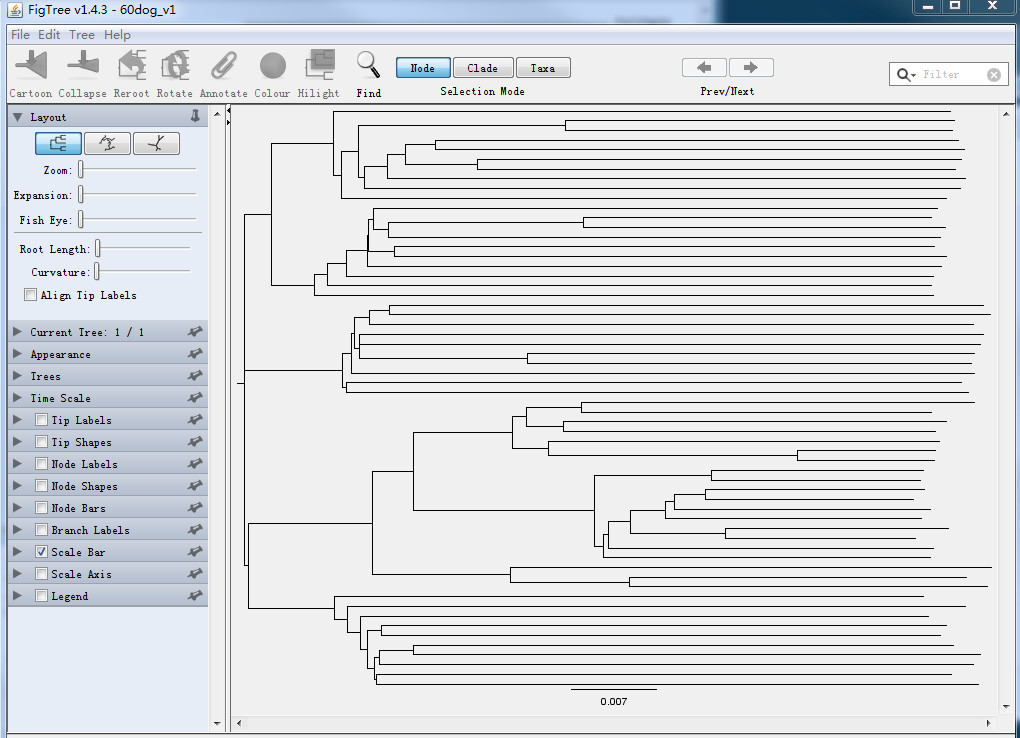Set selection mode to Clade
This screenshot has width=1020, height=738.
pos(483,68)
